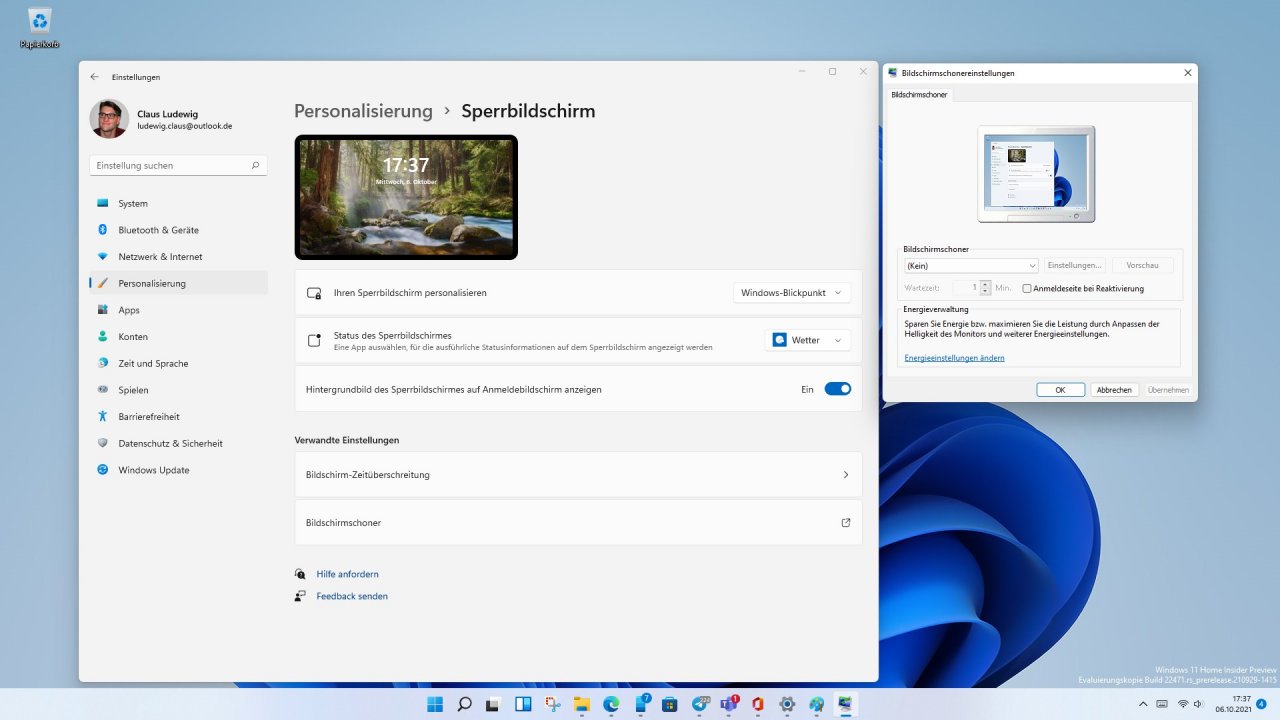The height and width of the screenshot is (720, 1280).
Task: Open Microsoft Store from the taskbar
Action: (670, 704)
